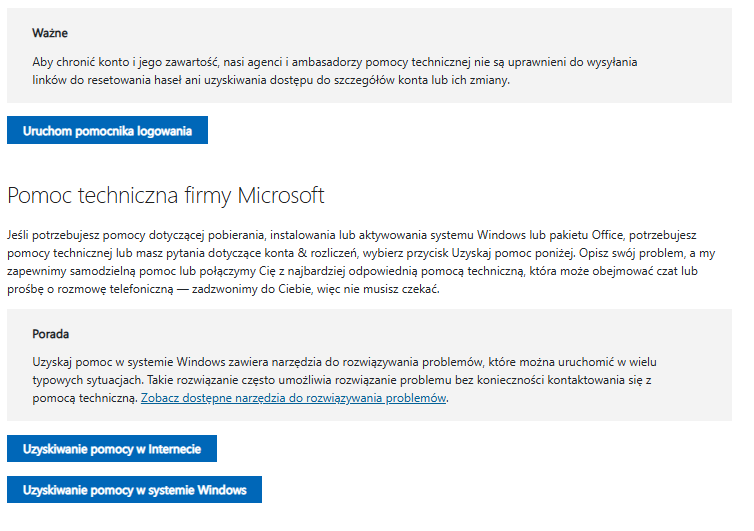754x531 pixels.
Task: Click 'Uzyskaj pomoc w systemie Windows' tip text start
Action: 129,362
